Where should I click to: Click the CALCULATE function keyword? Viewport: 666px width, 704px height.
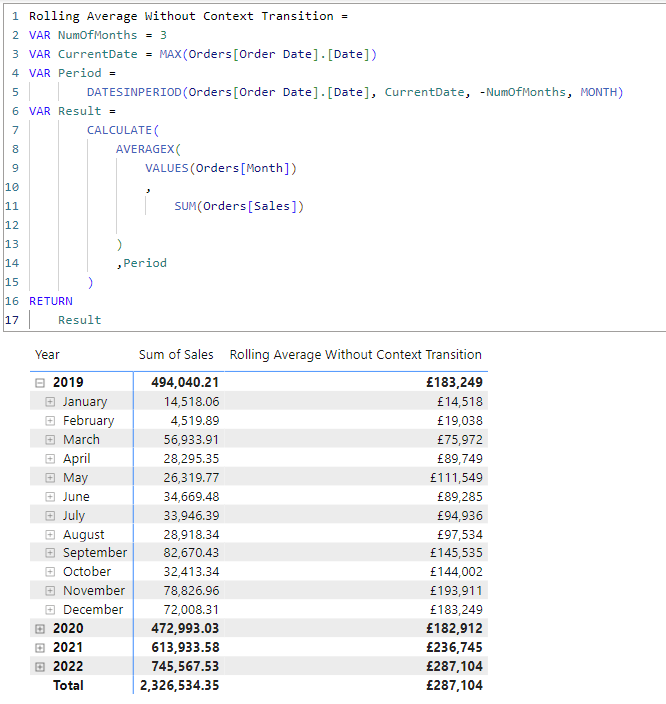(x=119, y=130)
